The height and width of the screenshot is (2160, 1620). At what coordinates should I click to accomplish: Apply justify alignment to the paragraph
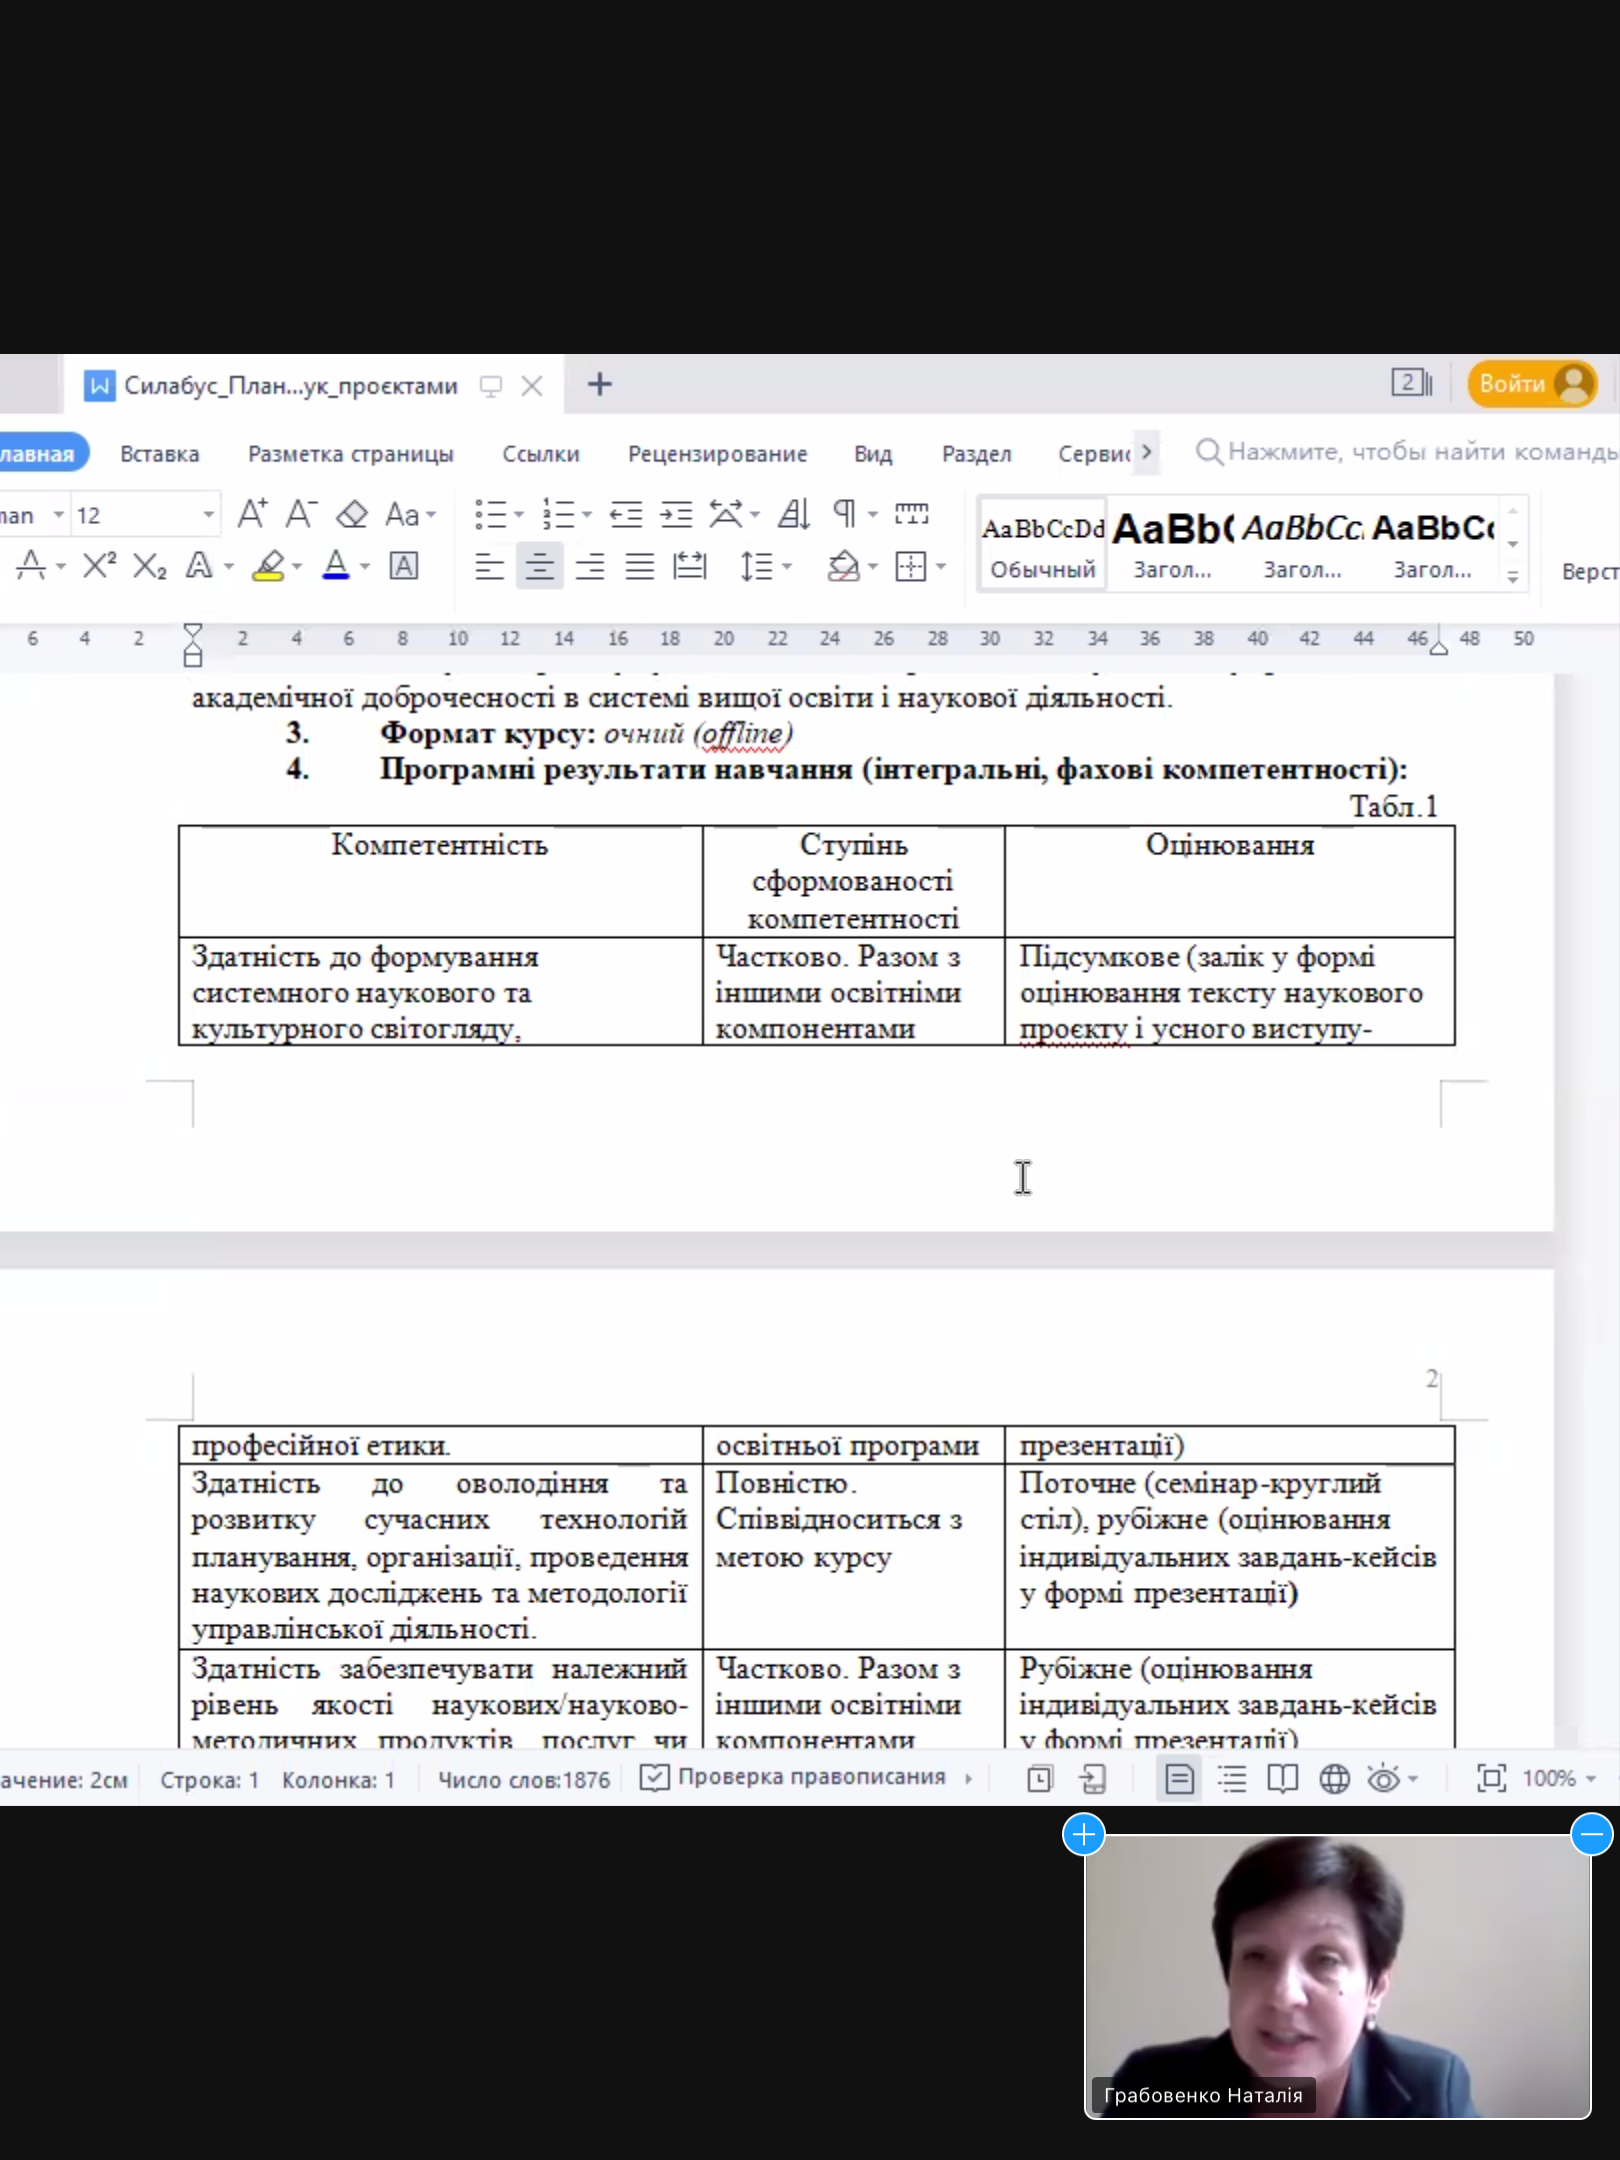click(640, 567)
